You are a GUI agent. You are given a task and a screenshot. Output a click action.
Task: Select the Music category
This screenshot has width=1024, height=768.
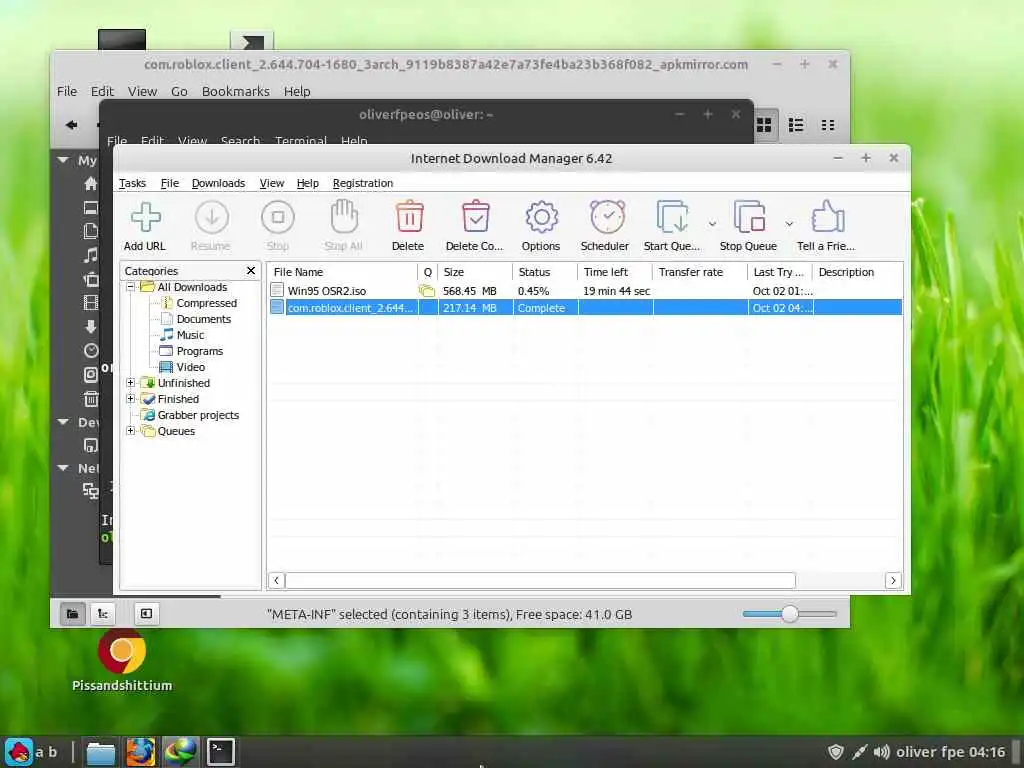(190, 335)
